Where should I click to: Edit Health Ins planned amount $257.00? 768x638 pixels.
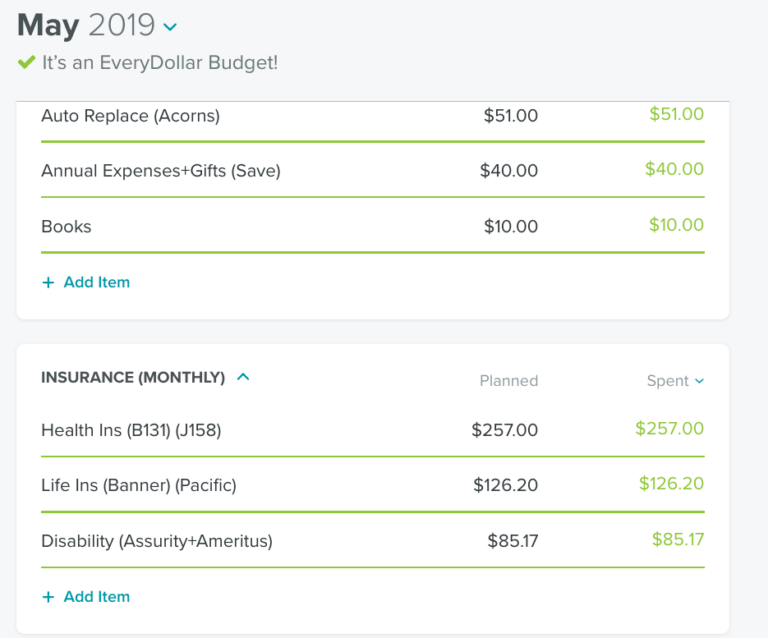click(504, 430)
